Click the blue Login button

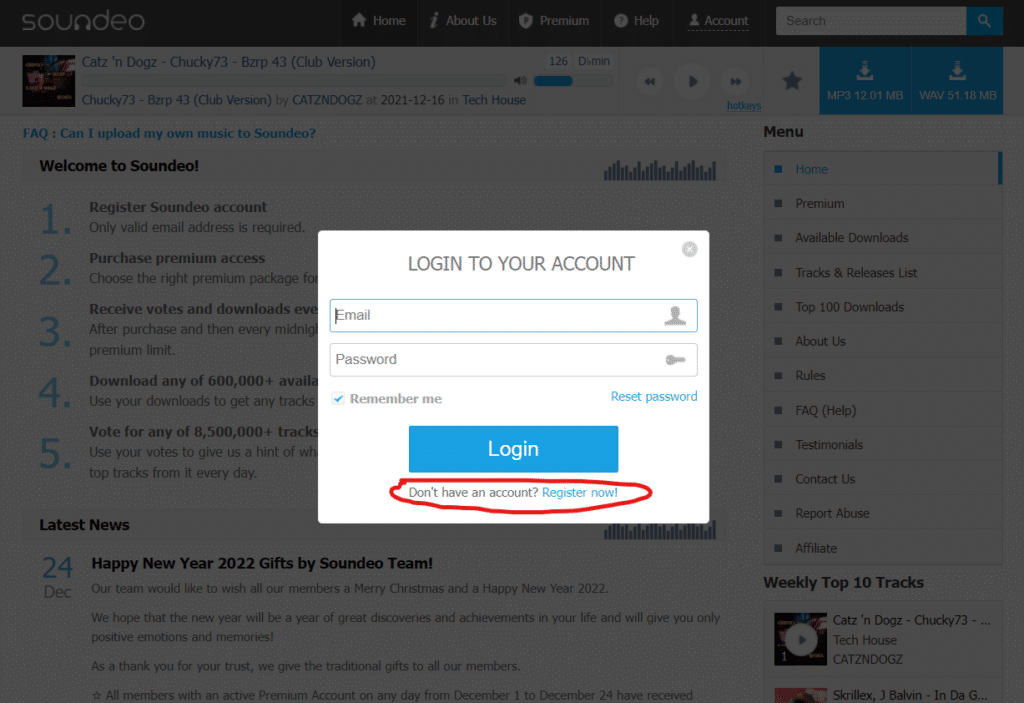[513, 449]
